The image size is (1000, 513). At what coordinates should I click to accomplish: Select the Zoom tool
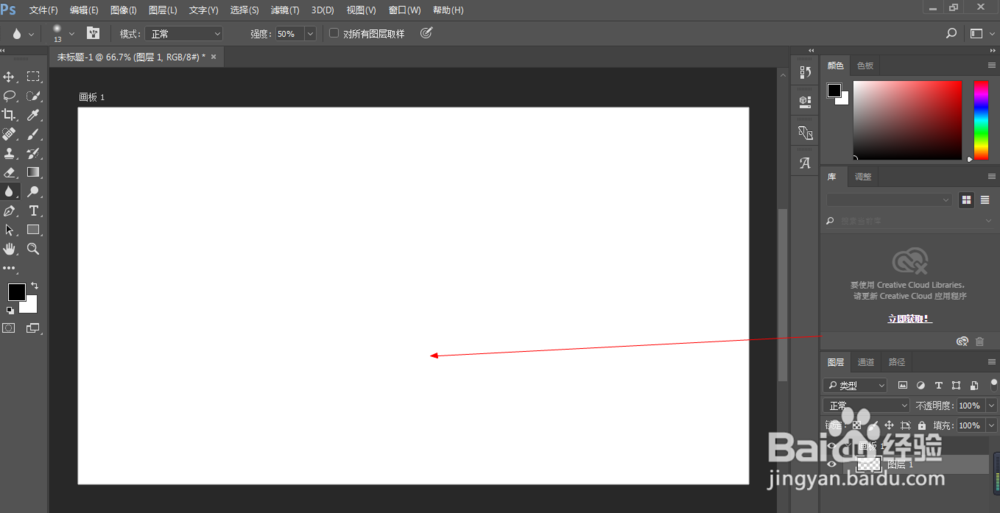pos(33,249)
